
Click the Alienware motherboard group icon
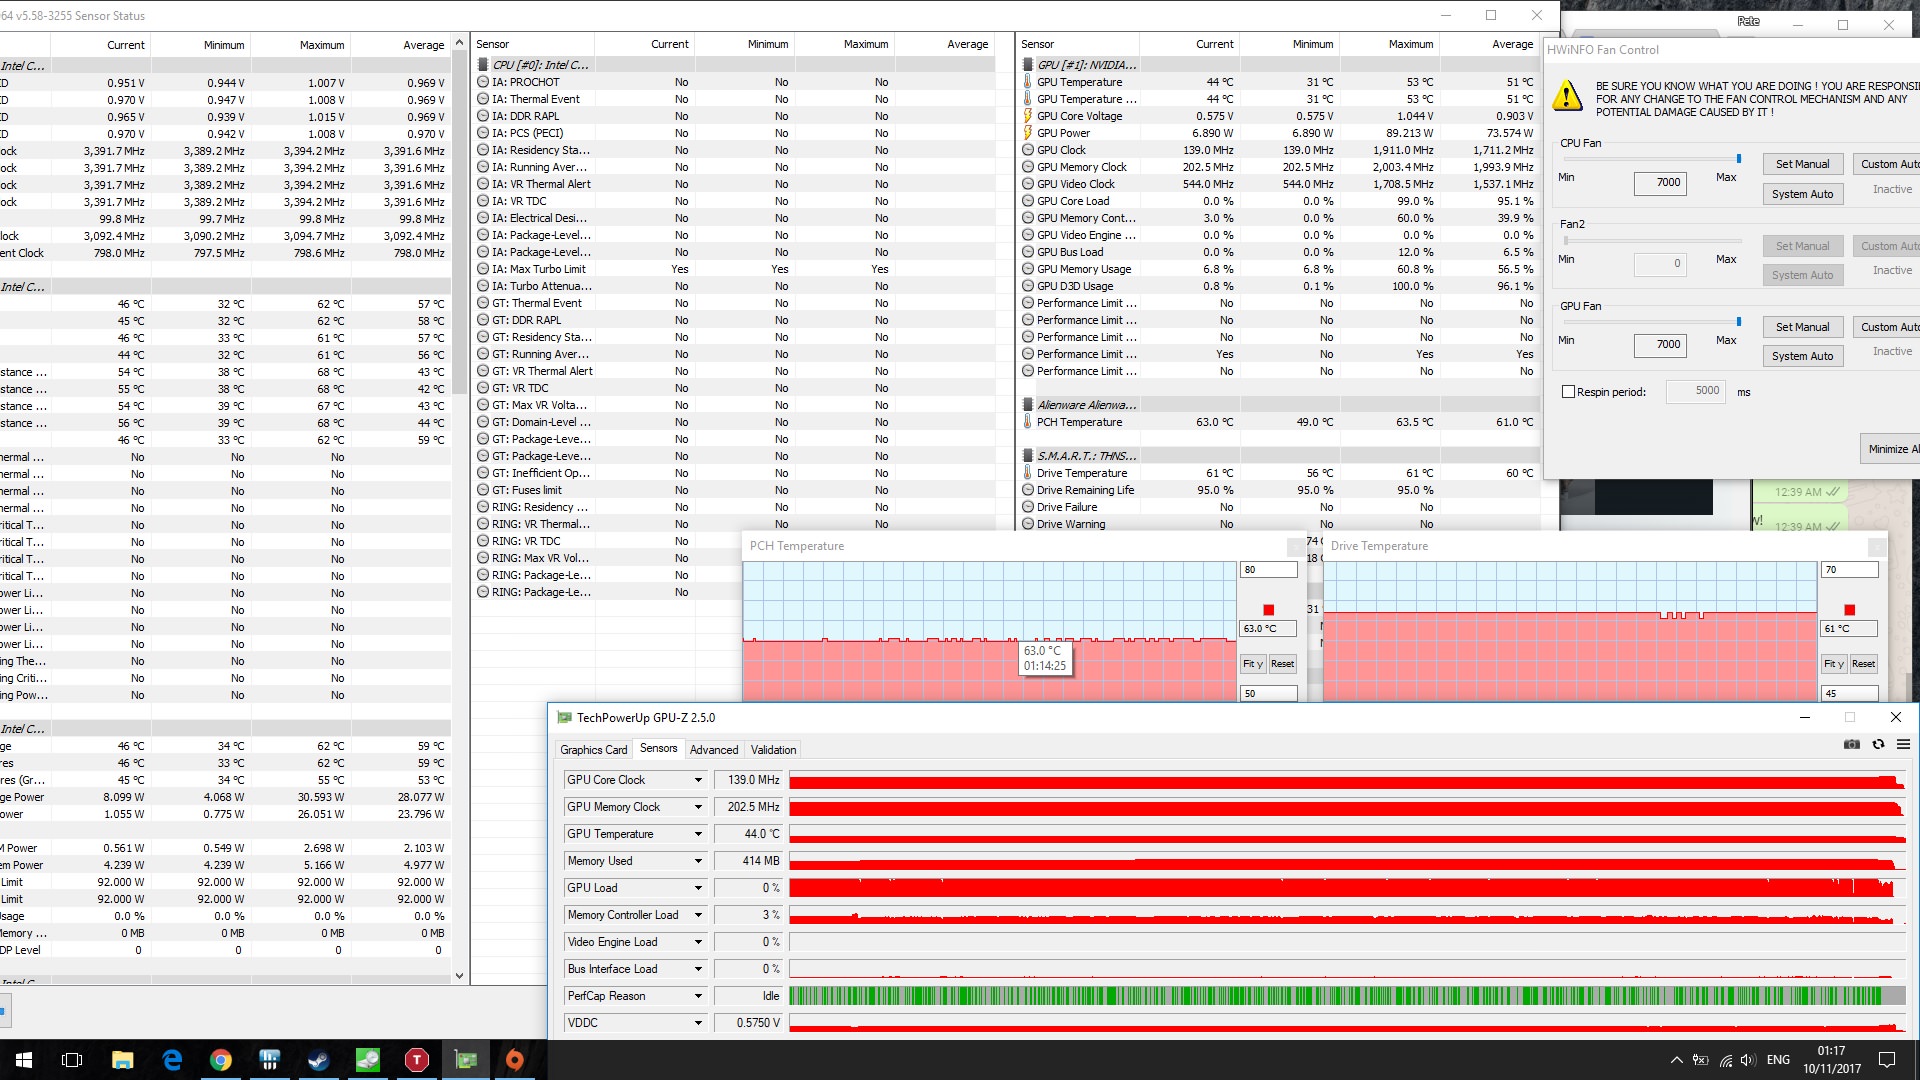(1027, 405)
